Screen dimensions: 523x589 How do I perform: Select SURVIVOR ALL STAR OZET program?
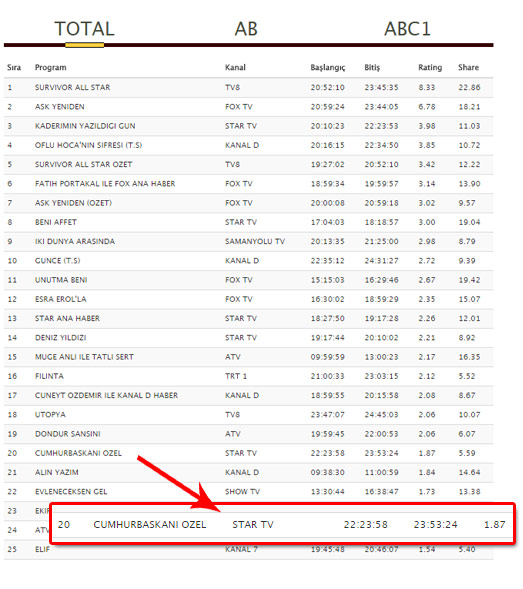[x=83, y=165]
